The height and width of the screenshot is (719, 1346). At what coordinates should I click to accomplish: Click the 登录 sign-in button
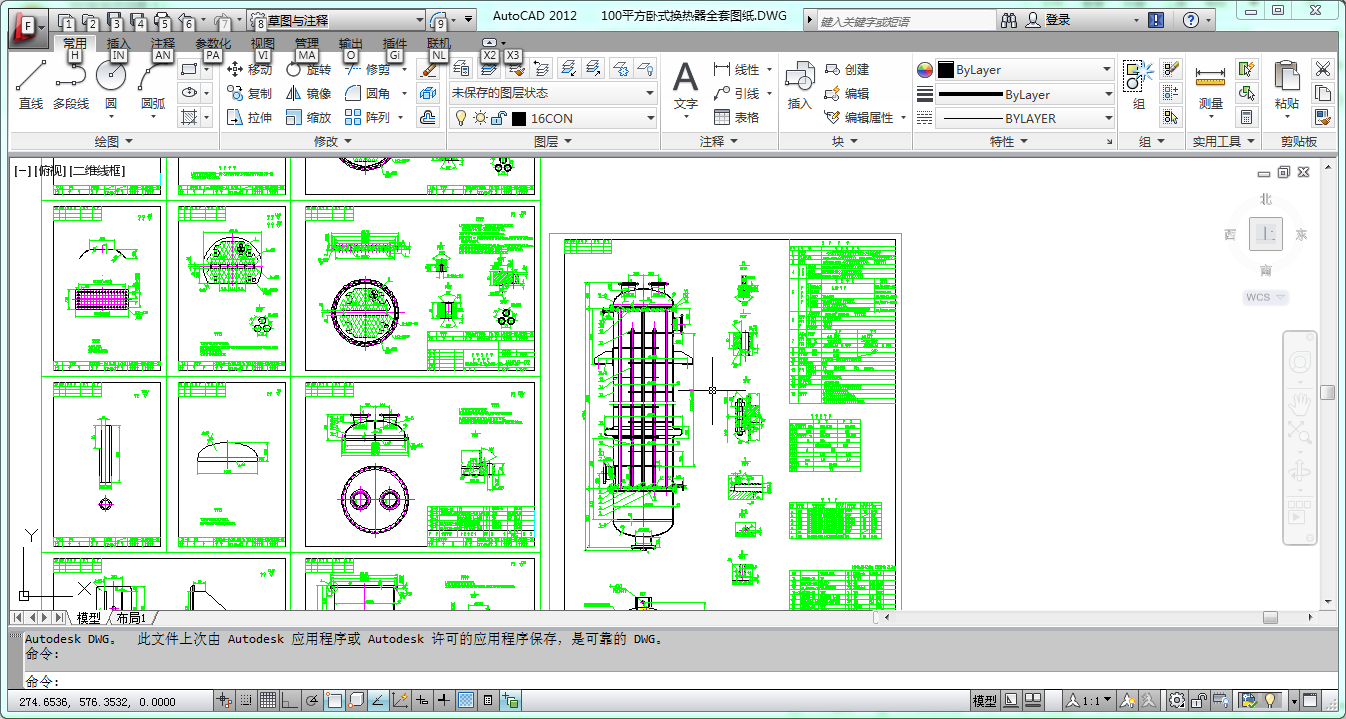tap(1057, 20)
